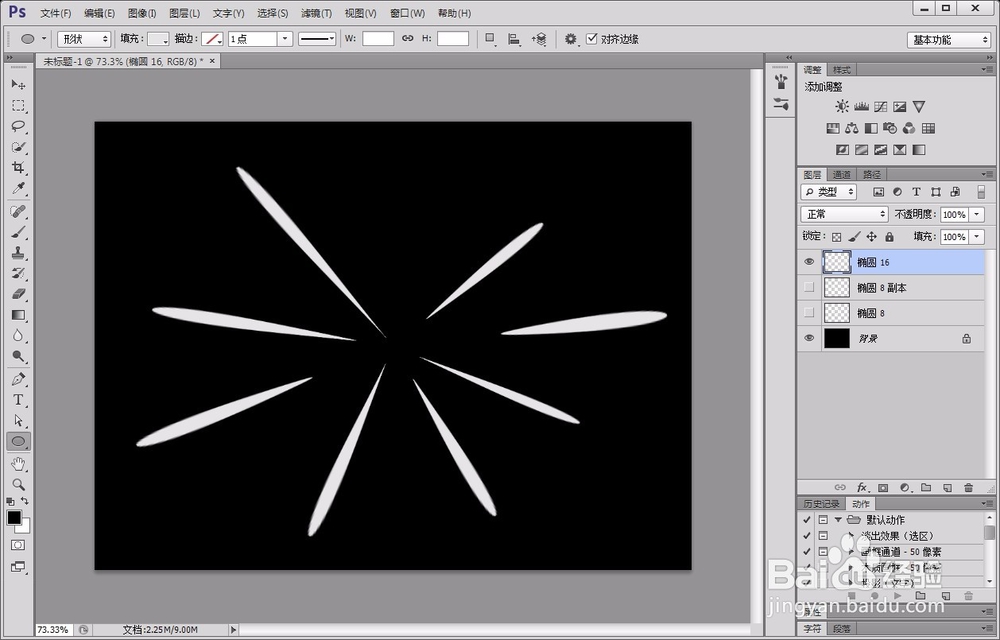Hide the 椭圆 16 layer
Screen dimensions: 1000x640
(x=809, y=262)
